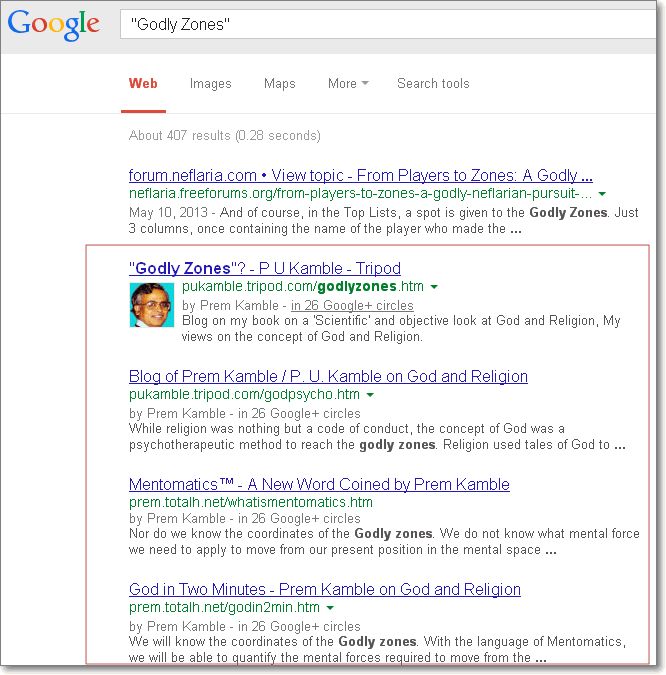Open the forum.neflaria.com result title
This screenshot has width=666, height=675.
pyautogui.click(x=360, y=175)
